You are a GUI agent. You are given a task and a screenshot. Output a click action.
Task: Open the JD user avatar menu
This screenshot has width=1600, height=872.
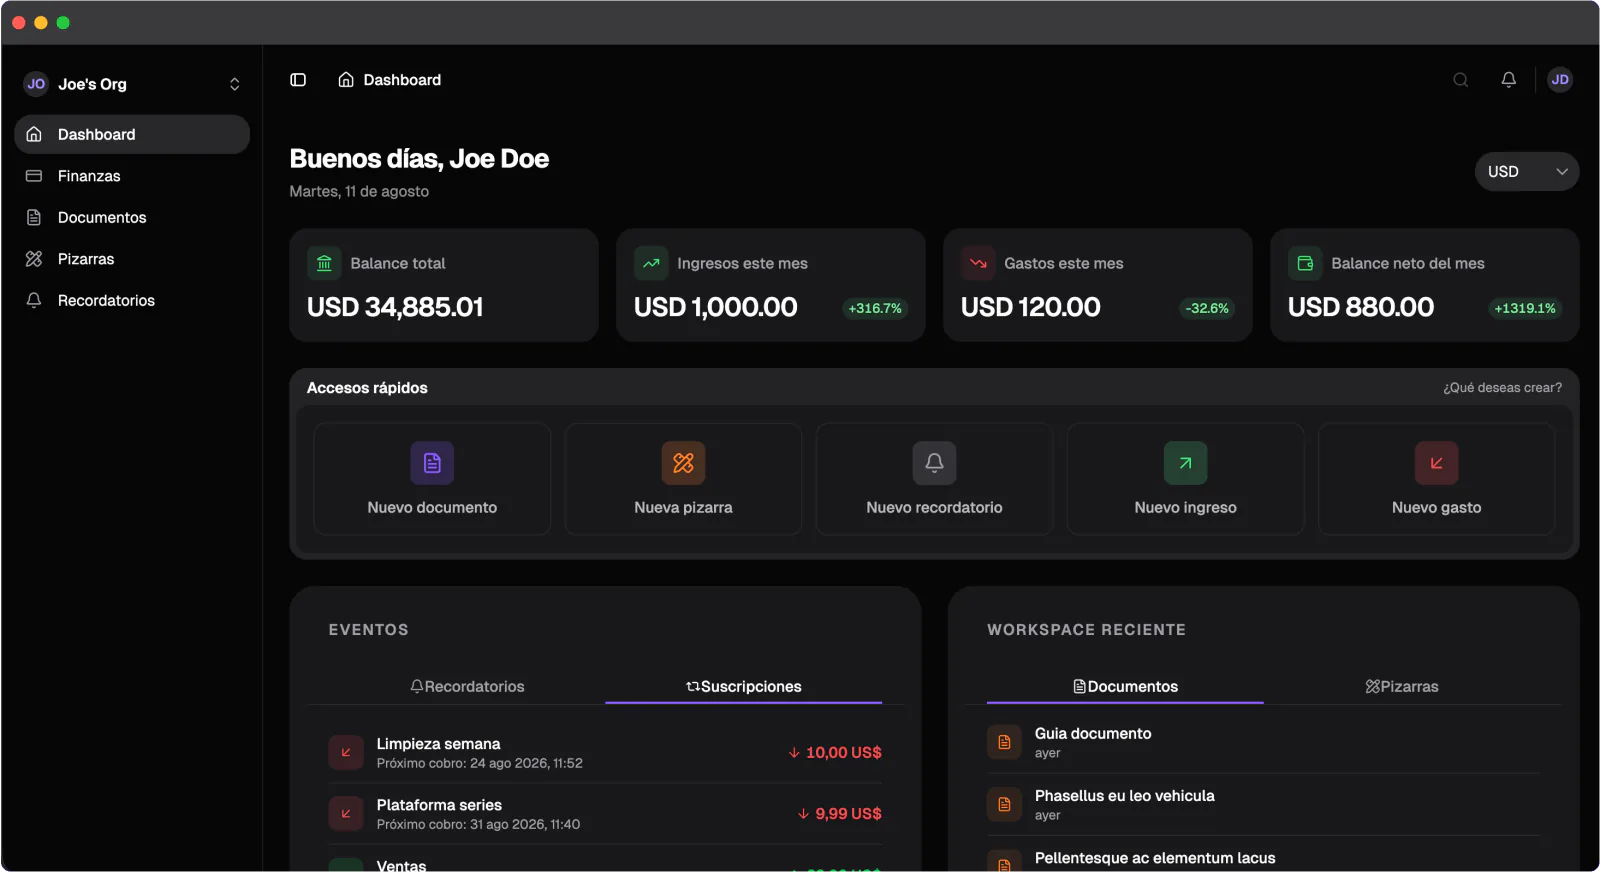coord(1560,80)
